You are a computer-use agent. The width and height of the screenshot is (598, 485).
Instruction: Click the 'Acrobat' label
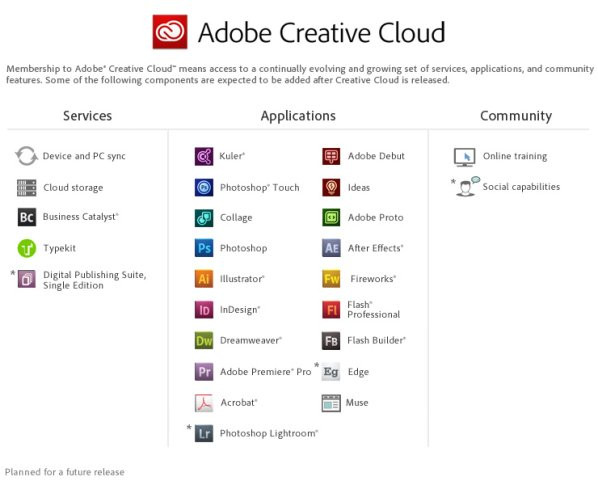(x=239, y=402)
